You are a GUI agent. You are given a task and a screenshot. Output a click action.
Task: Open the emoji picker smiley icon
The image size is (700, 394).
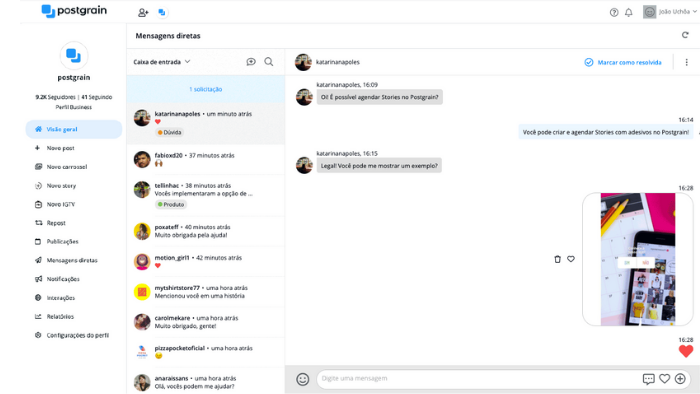click(303, 379)
